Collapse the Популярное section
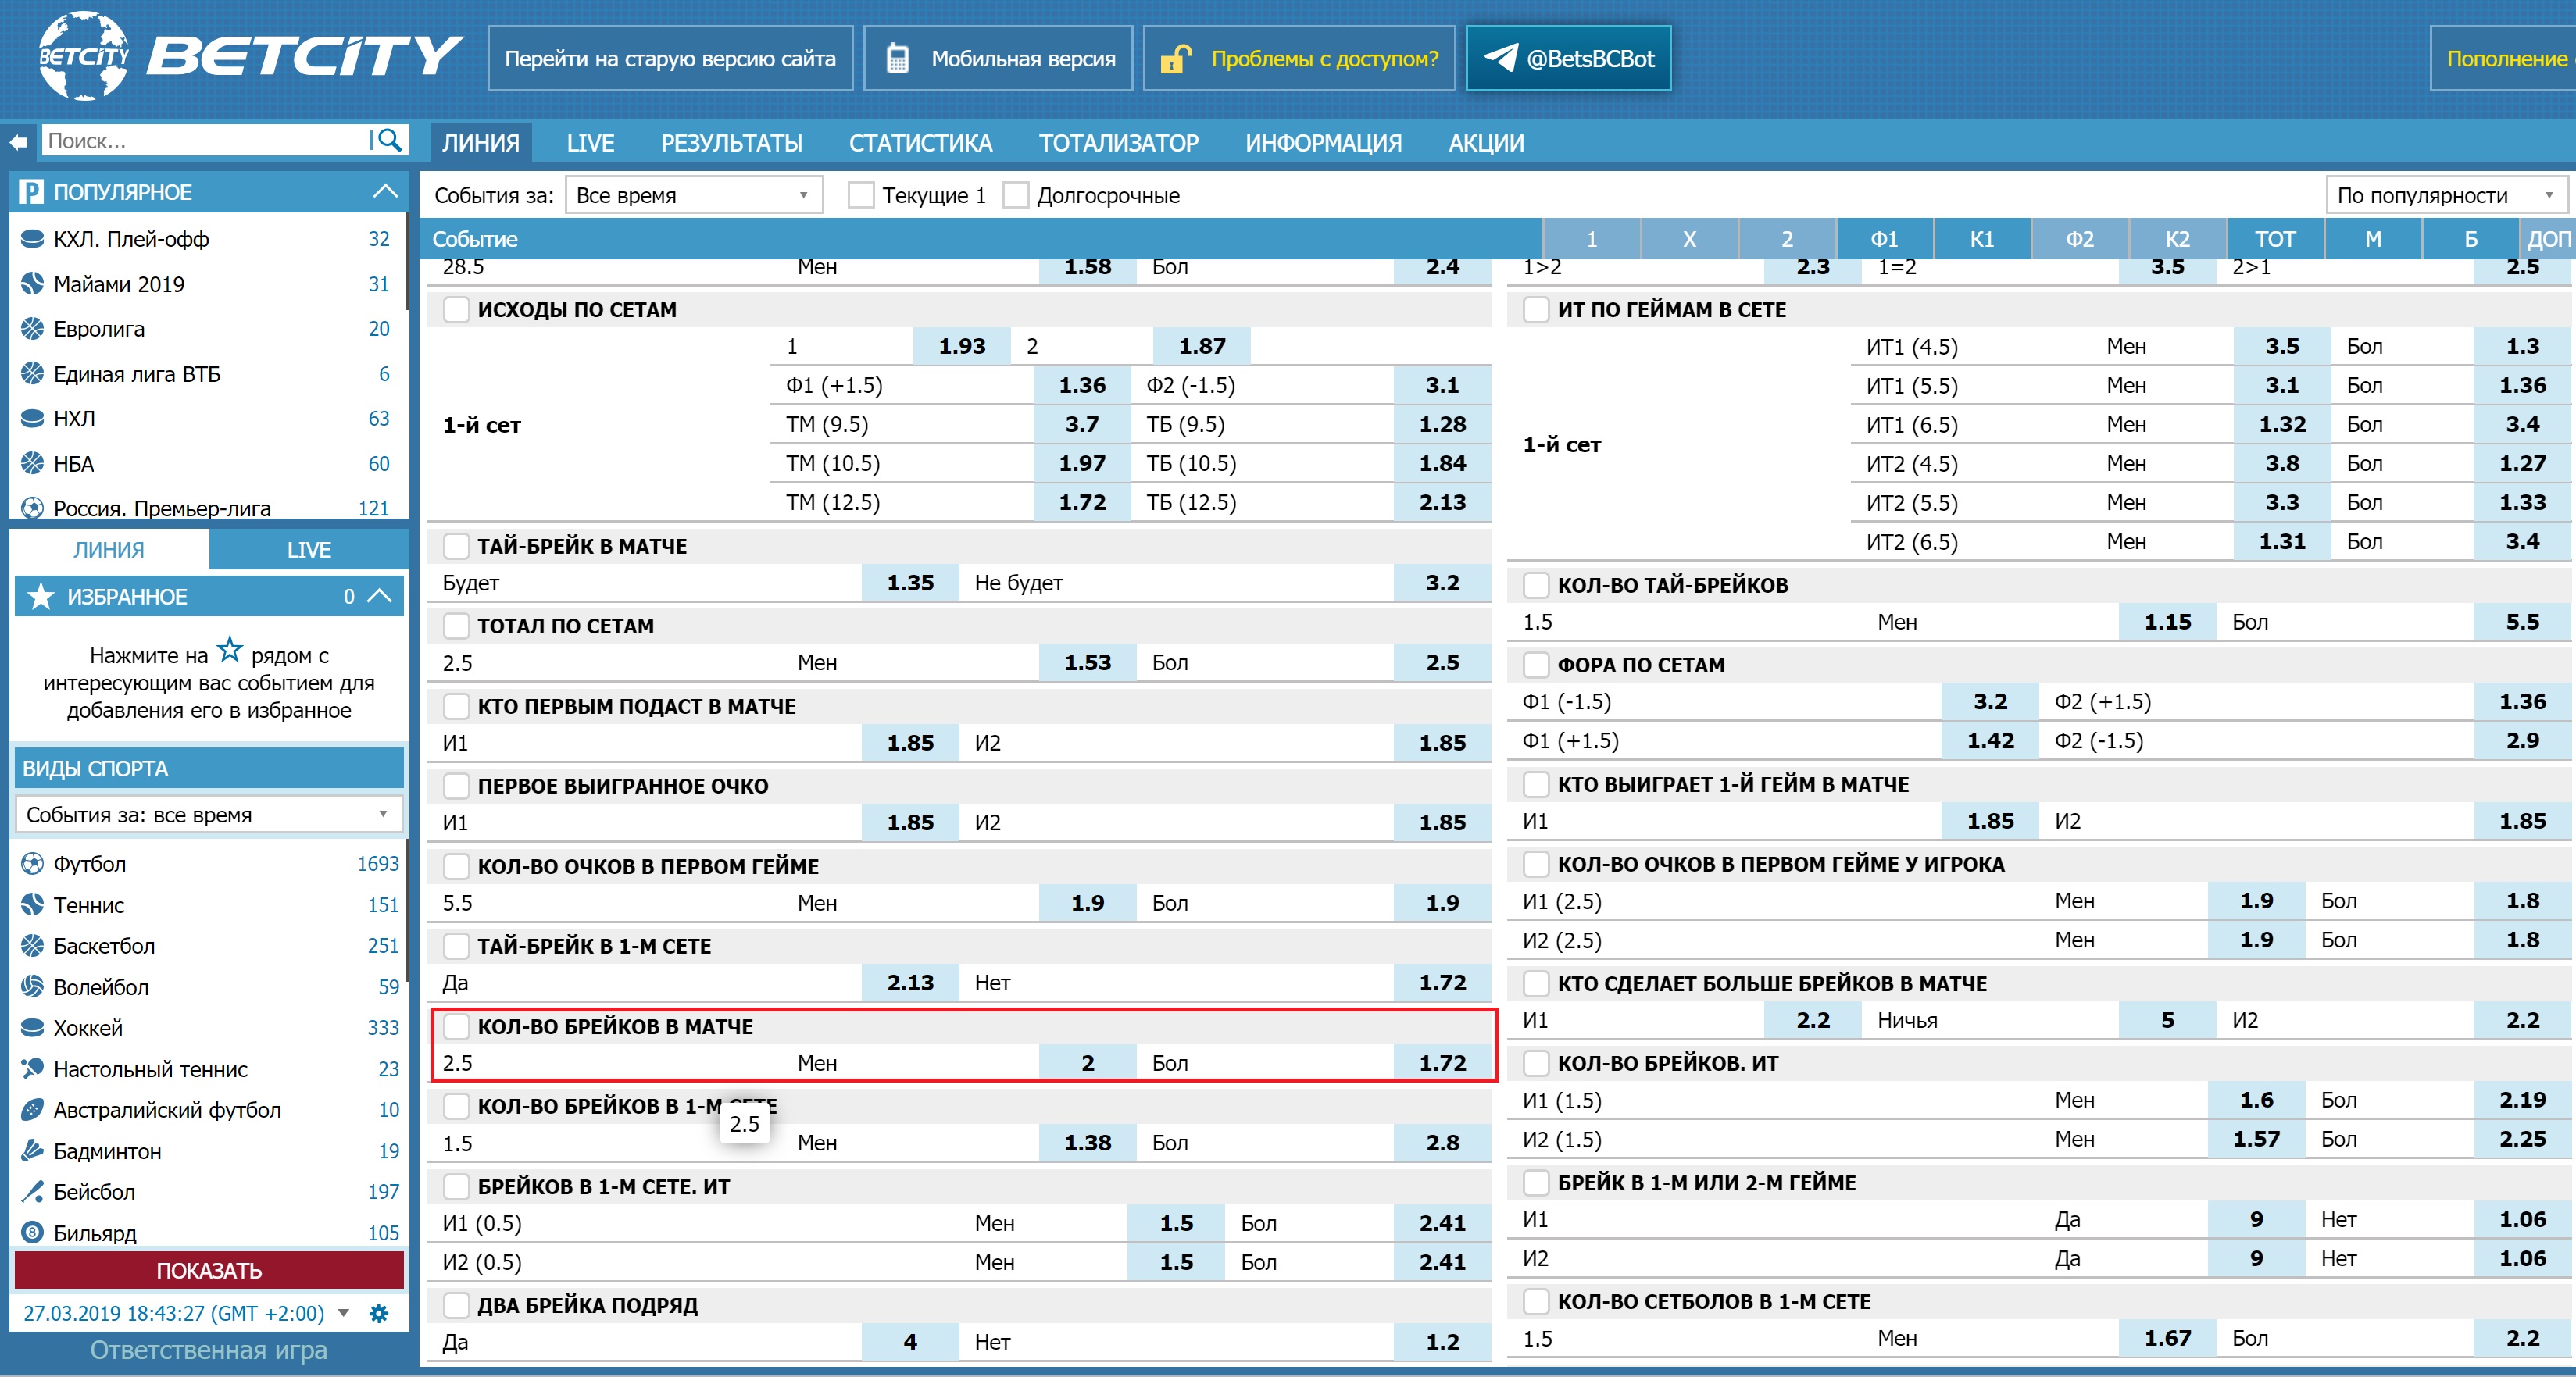This screenshot has height=1377, width=2576. [385, 191]
